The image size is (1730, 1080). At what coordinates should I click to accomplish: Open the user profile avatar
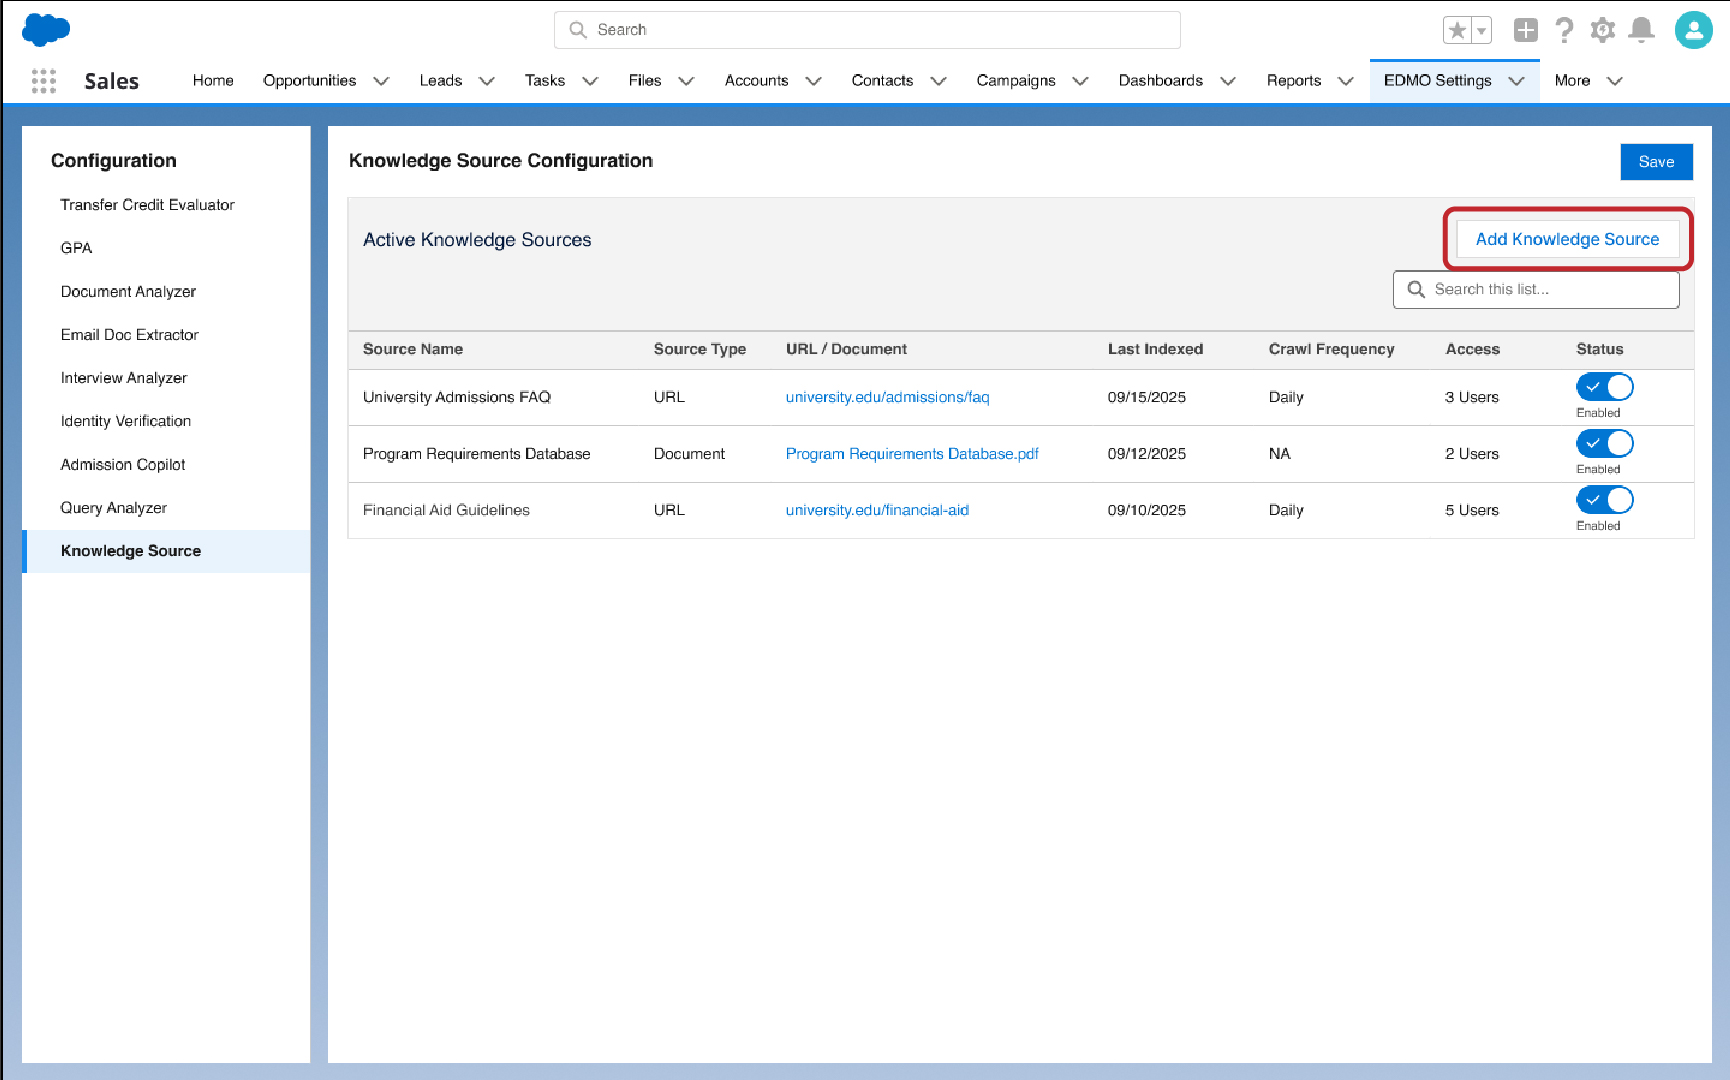(x=1694, y=30)
